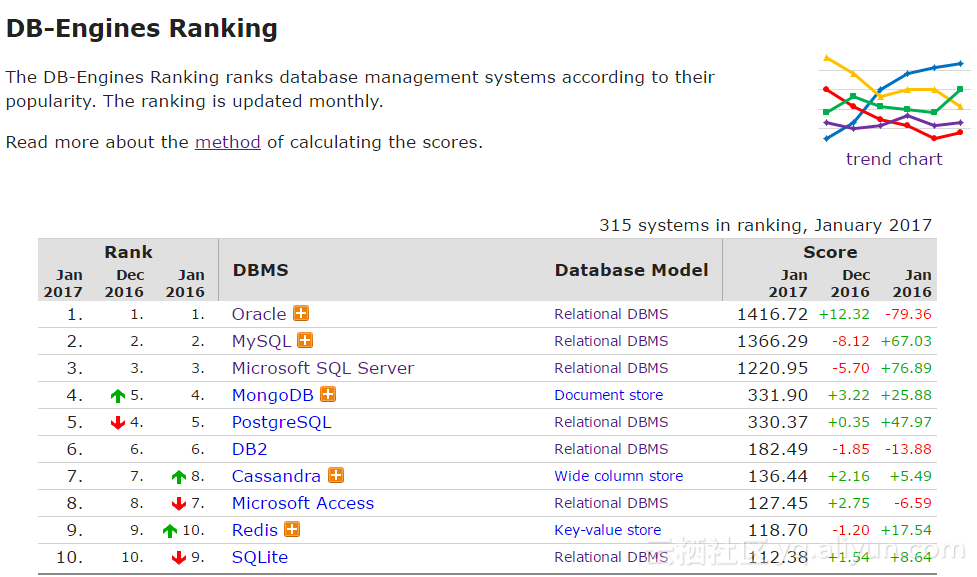Click the green up arrow in MongoDB row
The height and width of the screenshot is (577, 977).
(x=118, y=396)
